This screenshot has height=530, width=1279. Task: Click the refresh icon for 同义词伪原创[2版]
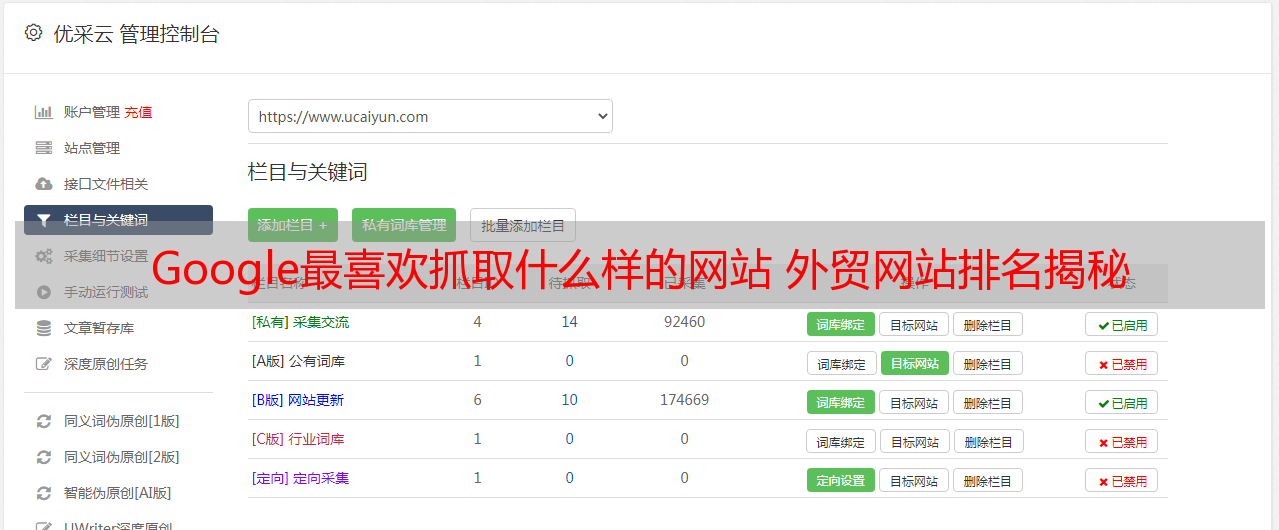coord(43,457)
